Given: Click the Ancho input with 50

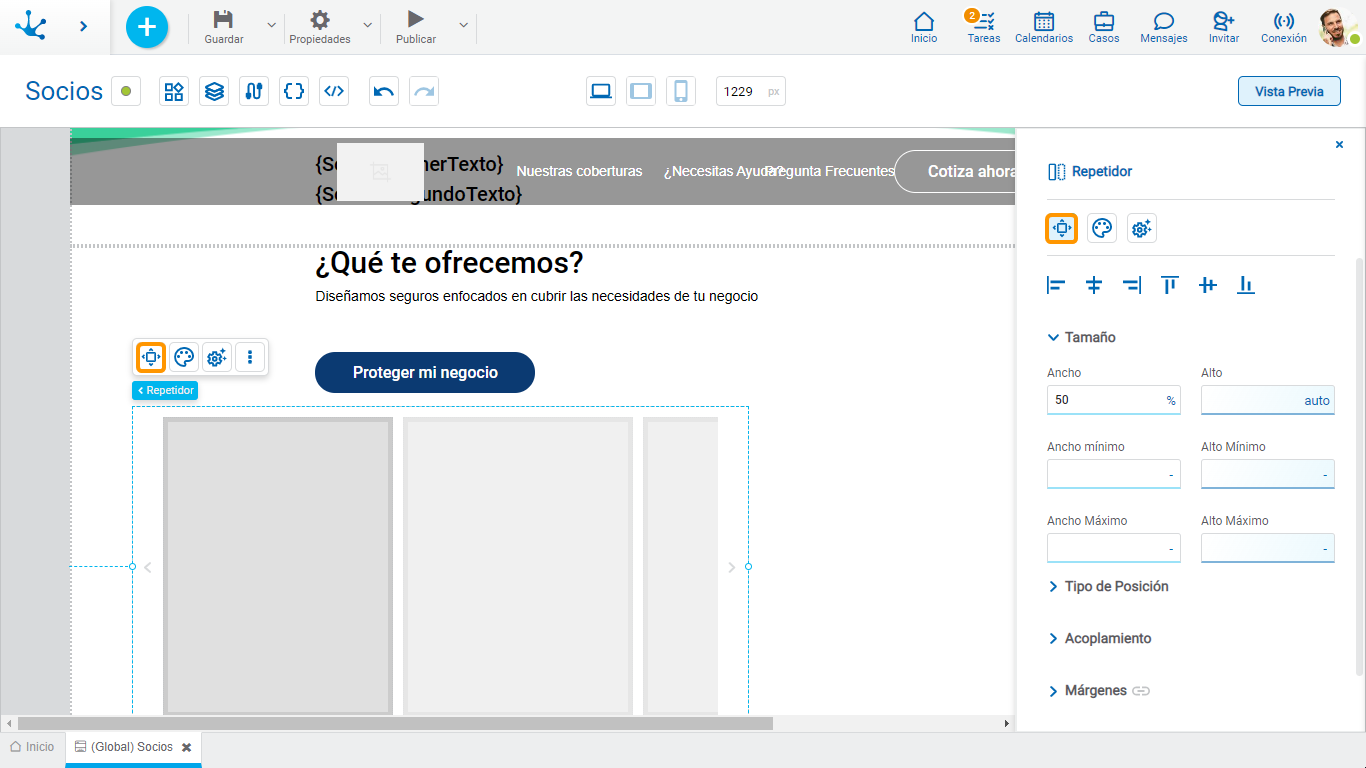Looking at the screenshot, I should 1113,400.
